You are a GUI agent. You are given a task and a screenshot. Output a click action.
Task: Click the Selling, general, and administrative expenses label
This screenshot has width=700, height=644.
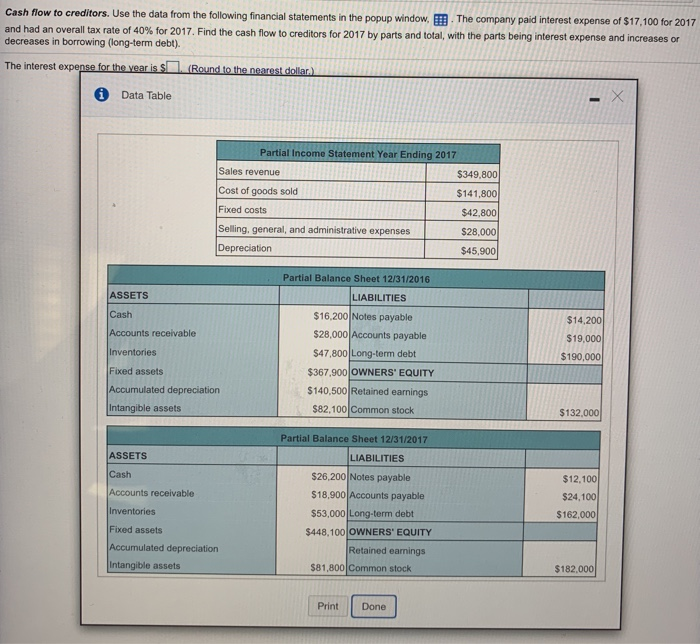(314, 230)
